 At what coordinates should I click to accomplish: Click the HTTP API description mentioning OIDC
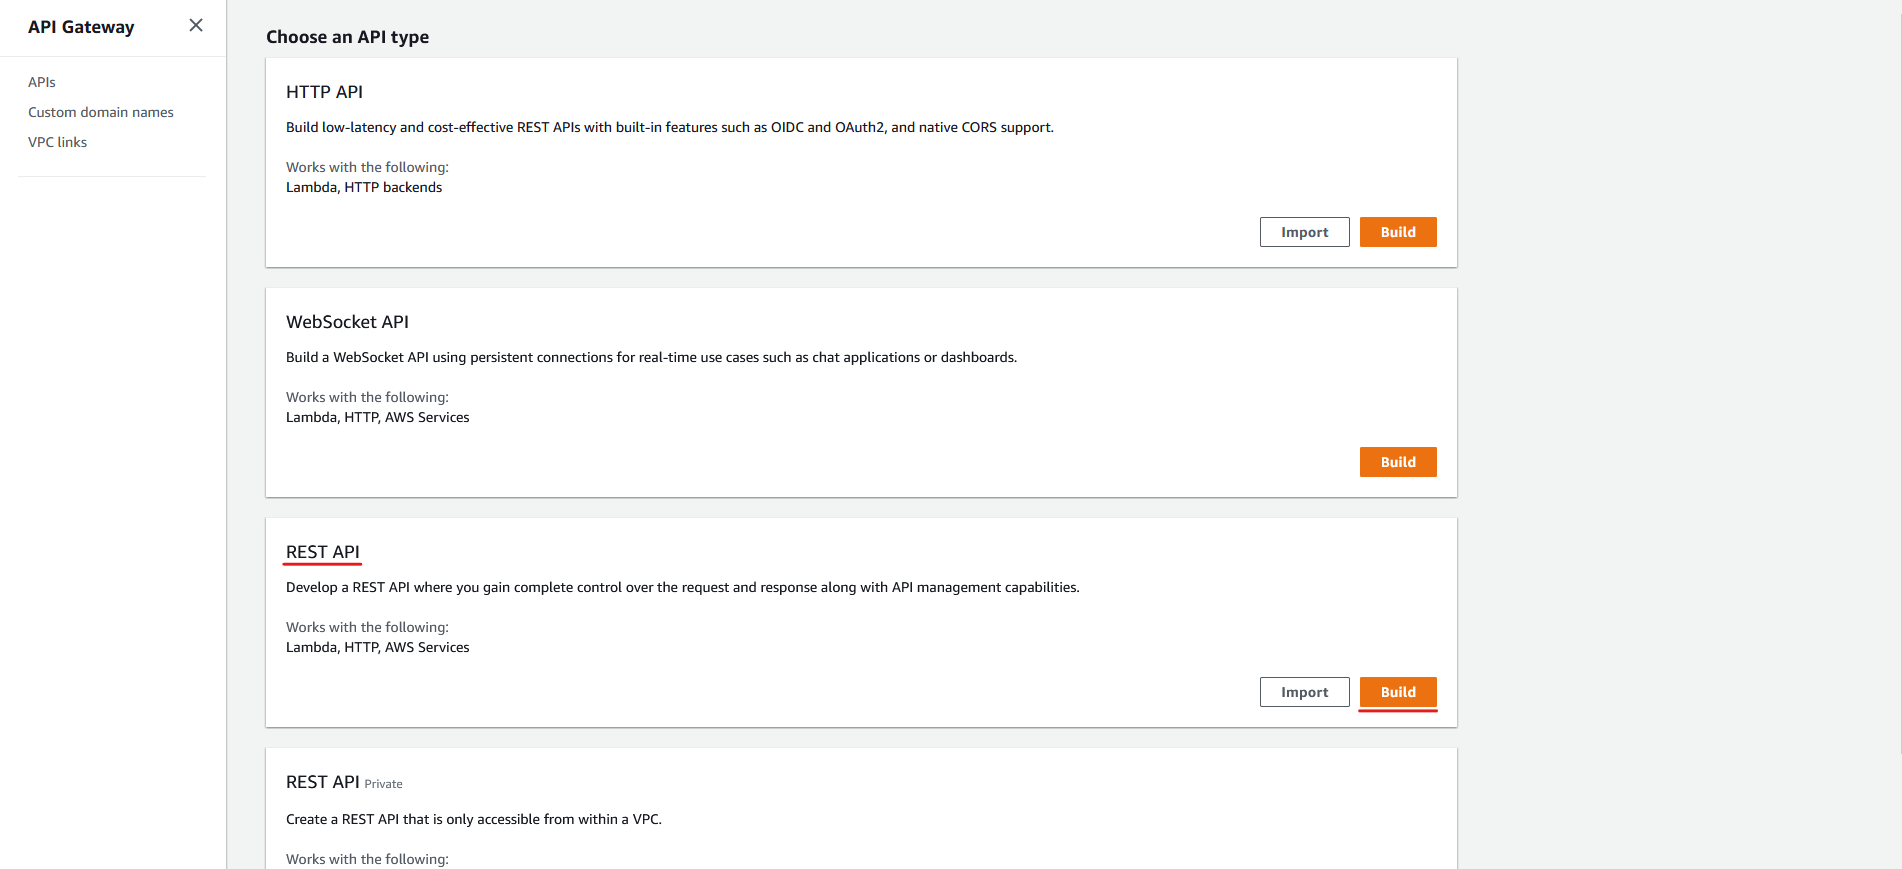pyautogui.click(x=670, y=127)
